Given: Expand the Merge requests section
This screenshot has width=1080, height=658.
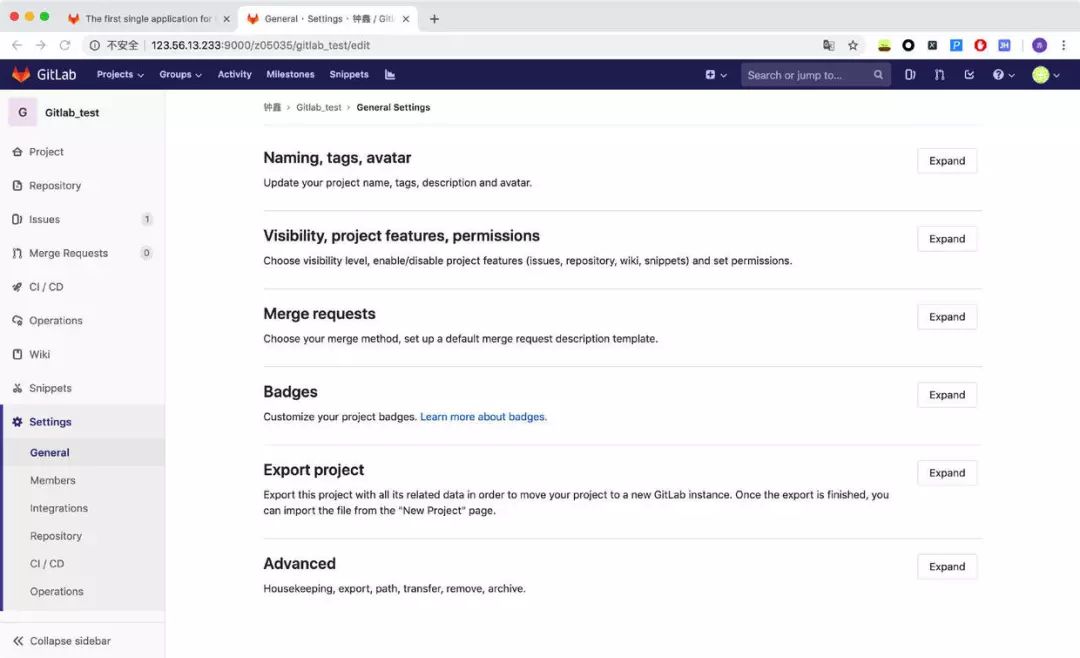Looking at the screenshot, I should point(947,316).
